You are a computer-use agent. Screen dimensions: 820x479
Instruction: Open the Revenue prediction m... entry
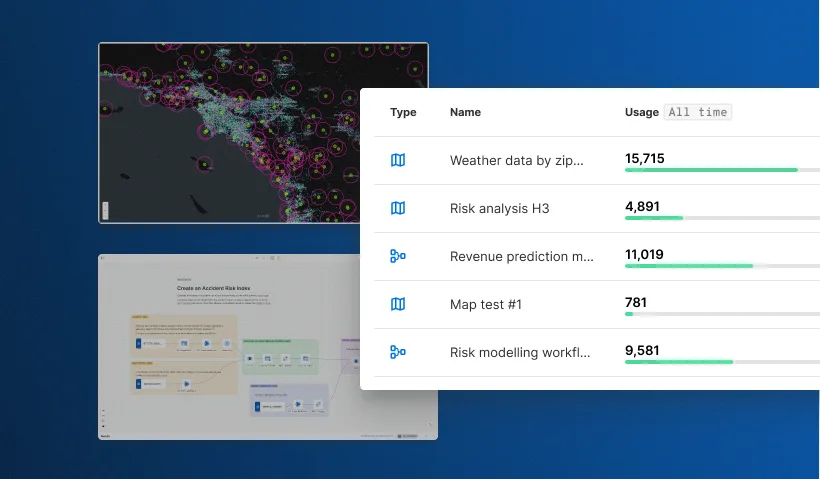point(521,256)
